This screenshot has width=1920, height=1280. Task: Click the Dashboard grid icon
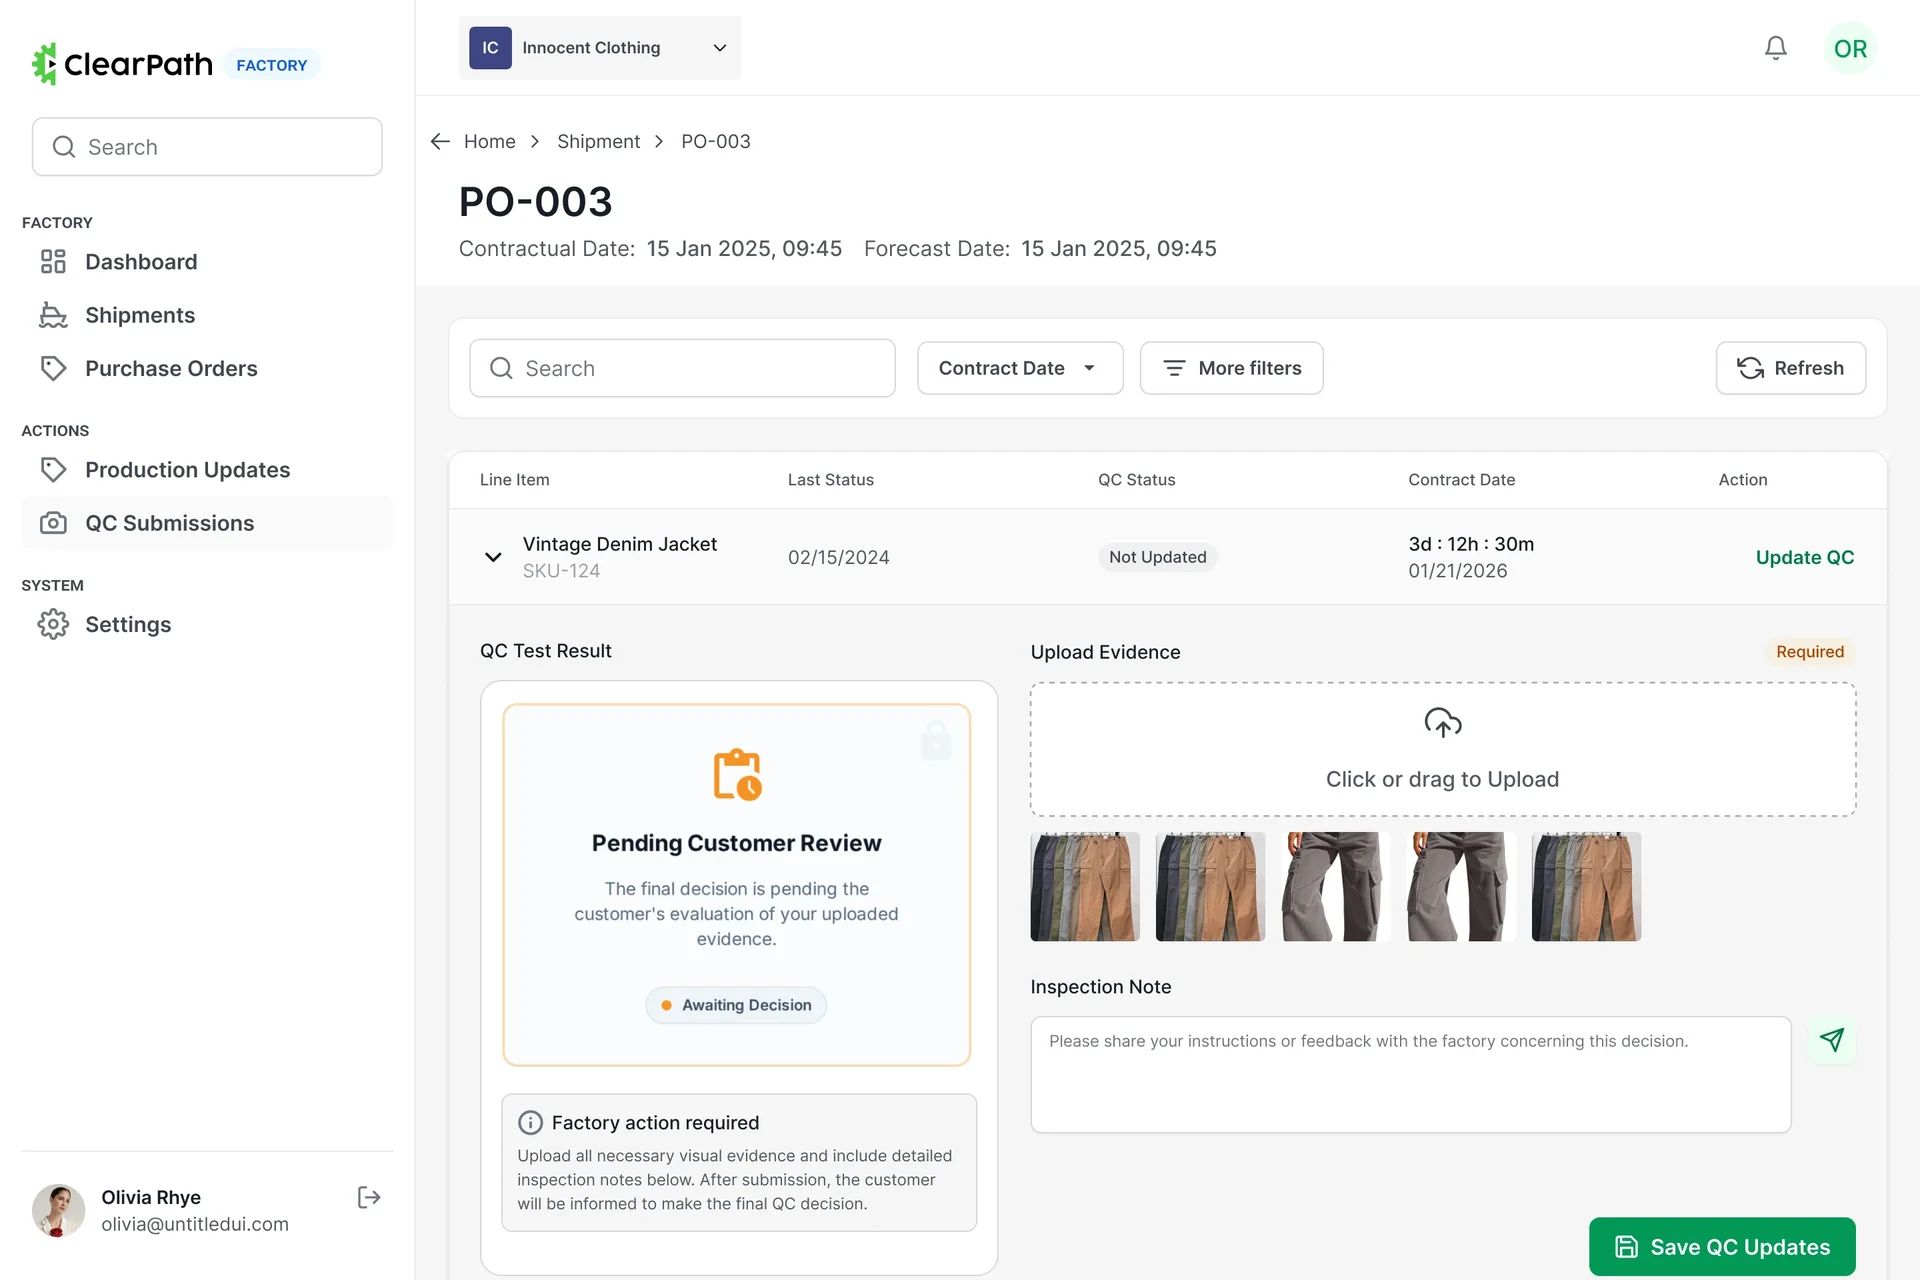pos(53,262)
